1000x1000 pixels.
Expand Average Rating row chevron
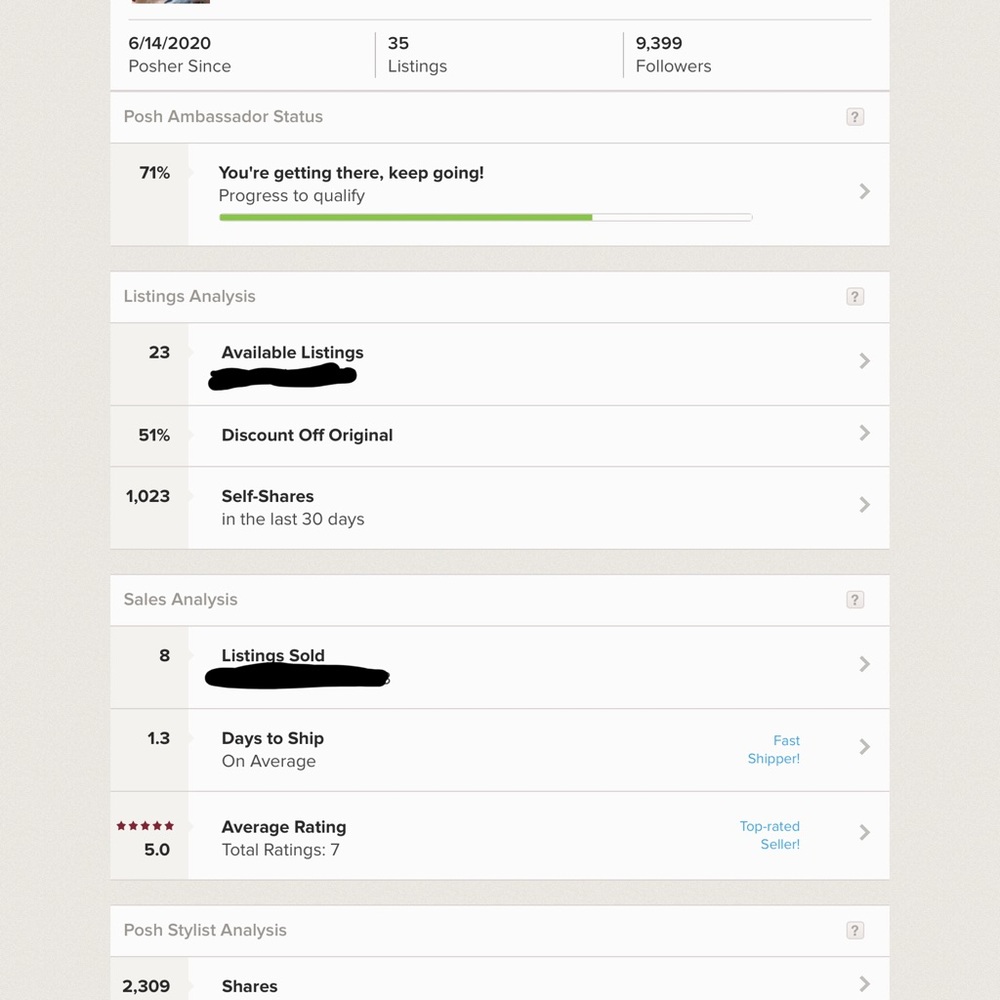tap(865, 832)
